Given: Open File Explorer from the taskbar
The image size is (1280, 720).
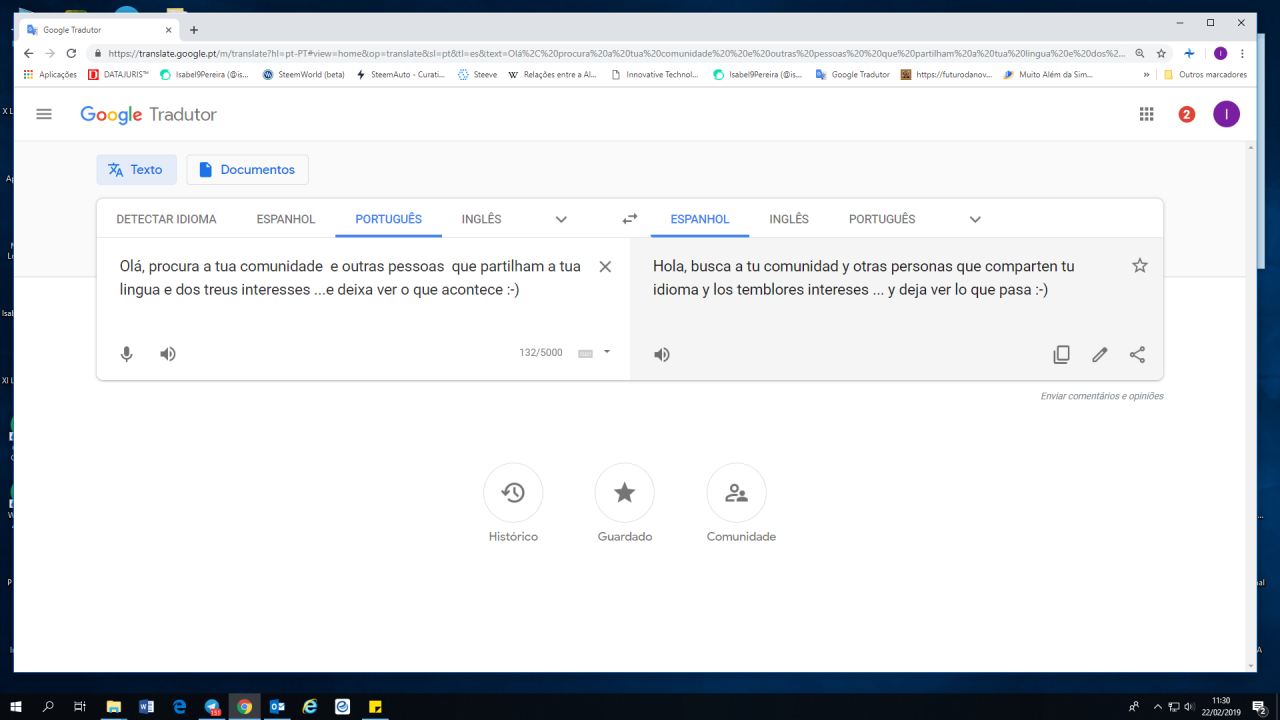Looking at the screenshot, I should coord(114,707).
